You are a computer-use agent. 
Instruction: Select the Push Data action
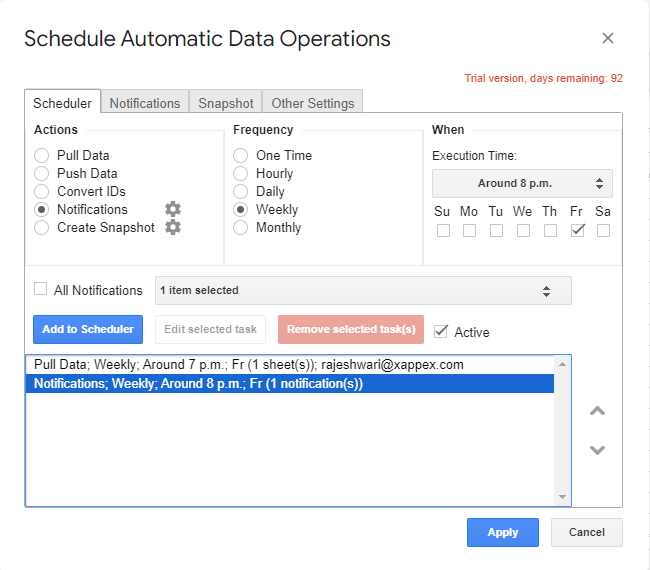[x=41, y=173]
